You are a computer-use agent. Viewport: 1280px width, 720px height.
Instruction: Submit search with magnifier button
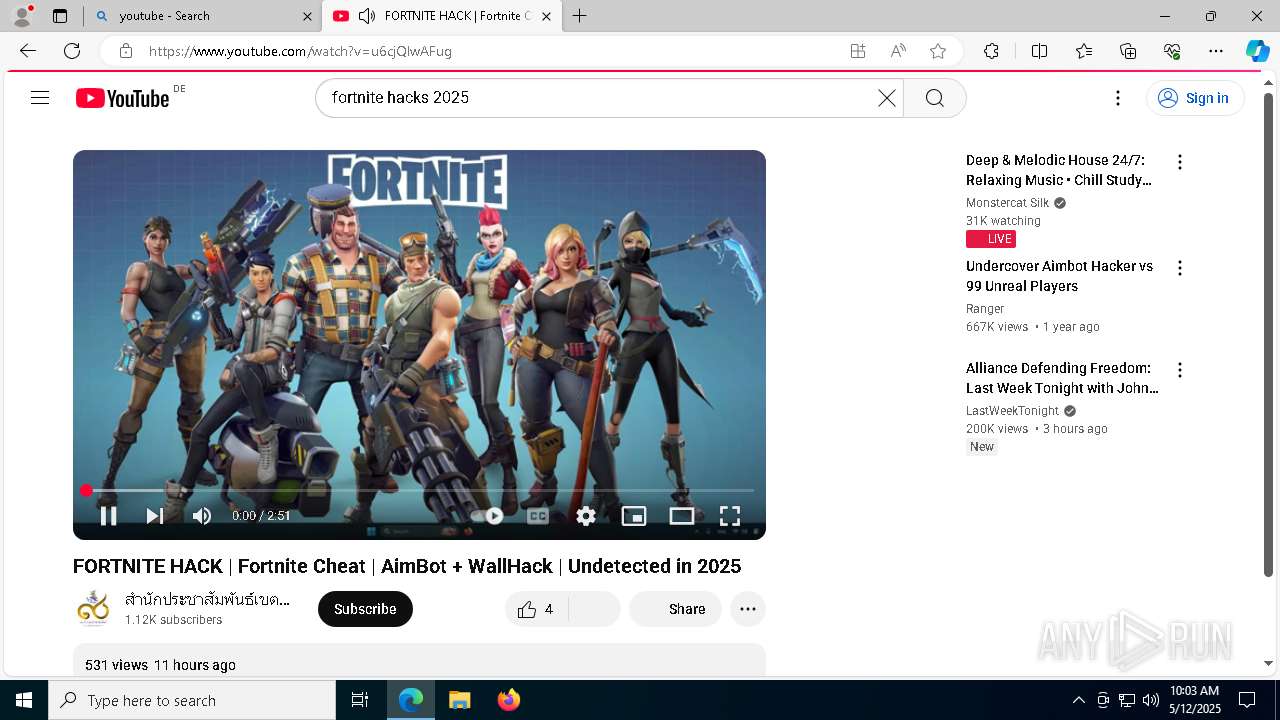[x=935, y=98]
